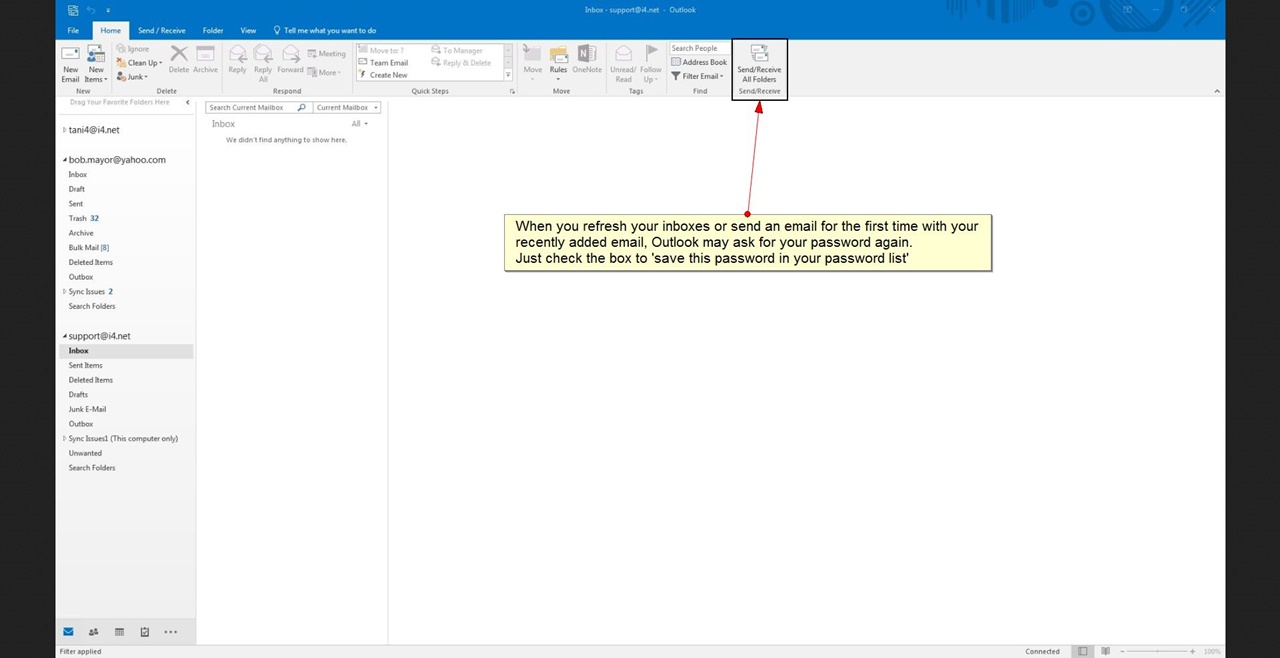Switch to Calendar view icon

click(119, 631)
